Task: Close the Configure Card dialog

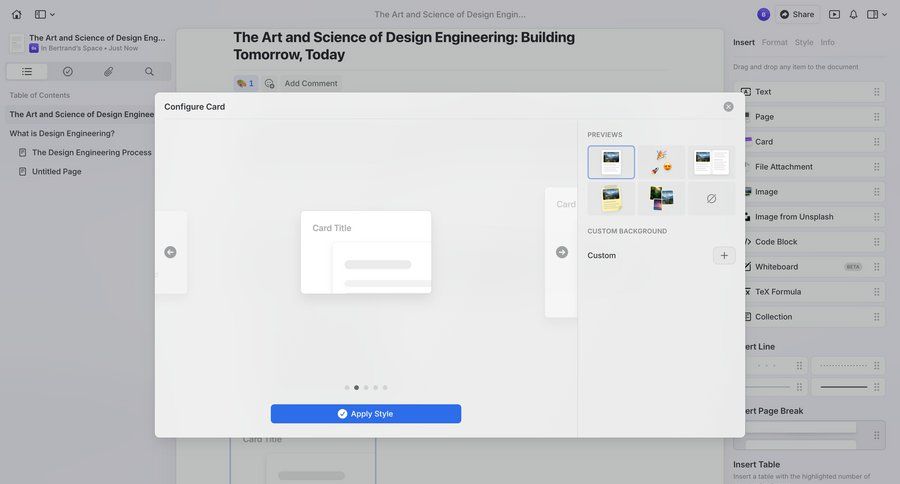Action: click(x=728, y=107)
